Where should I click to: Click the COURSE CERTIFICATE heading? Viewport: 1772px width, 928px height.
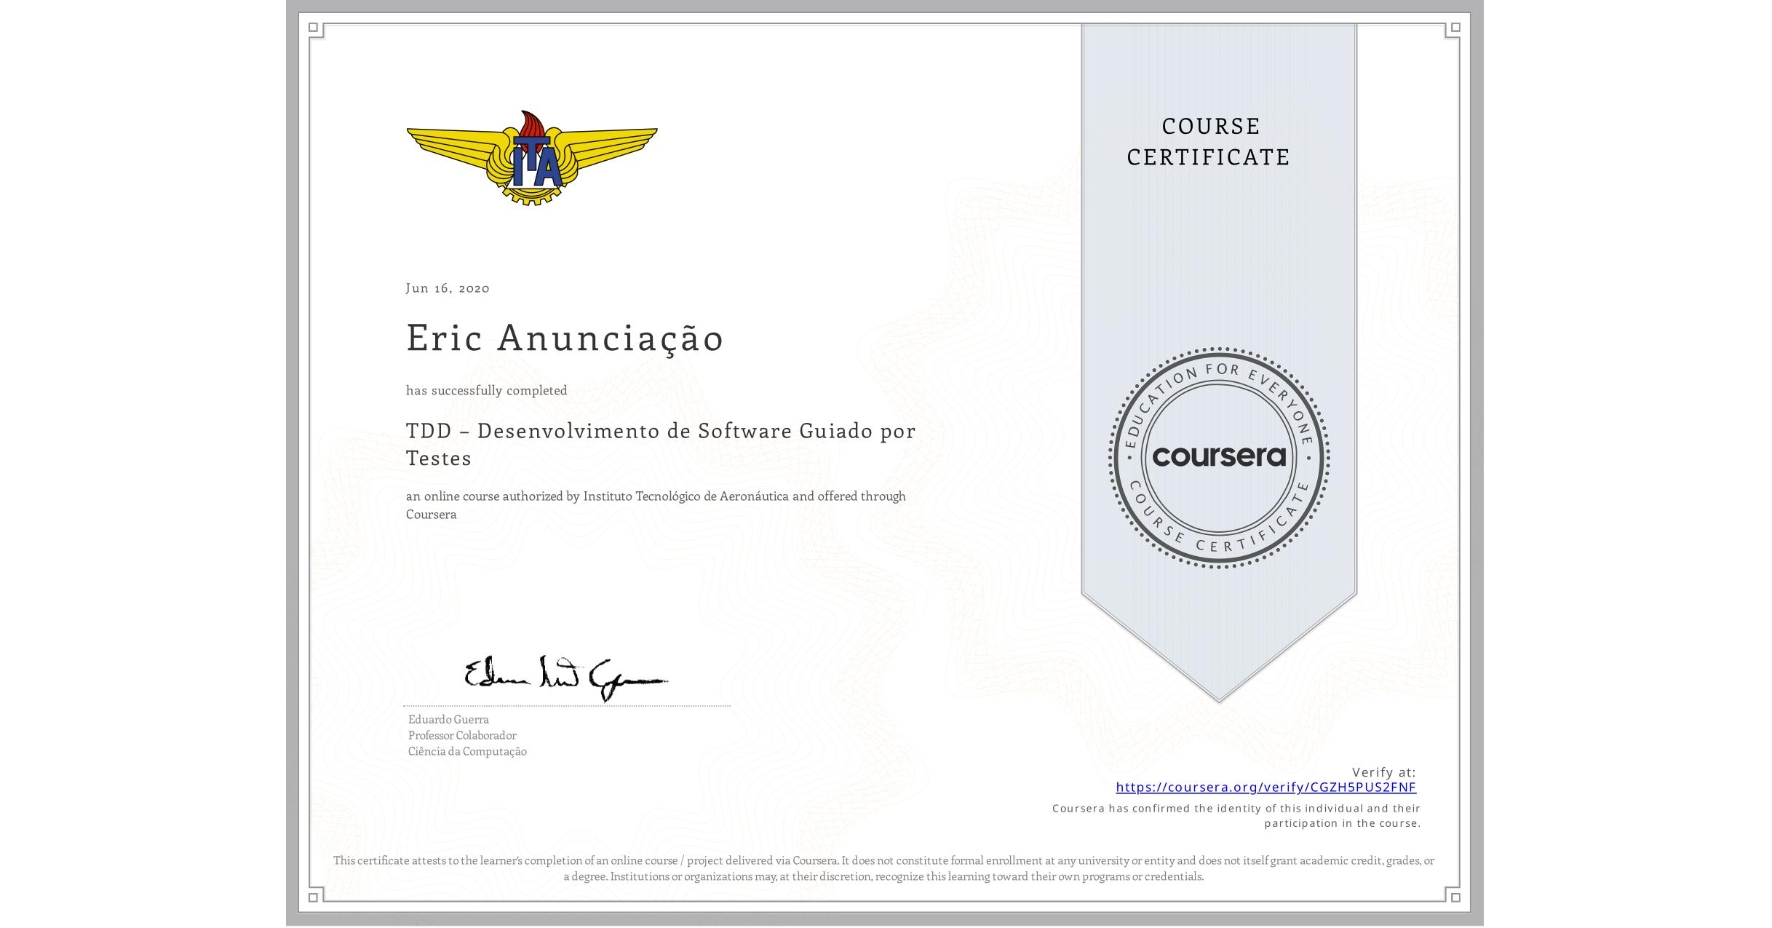click(1209, 141)
